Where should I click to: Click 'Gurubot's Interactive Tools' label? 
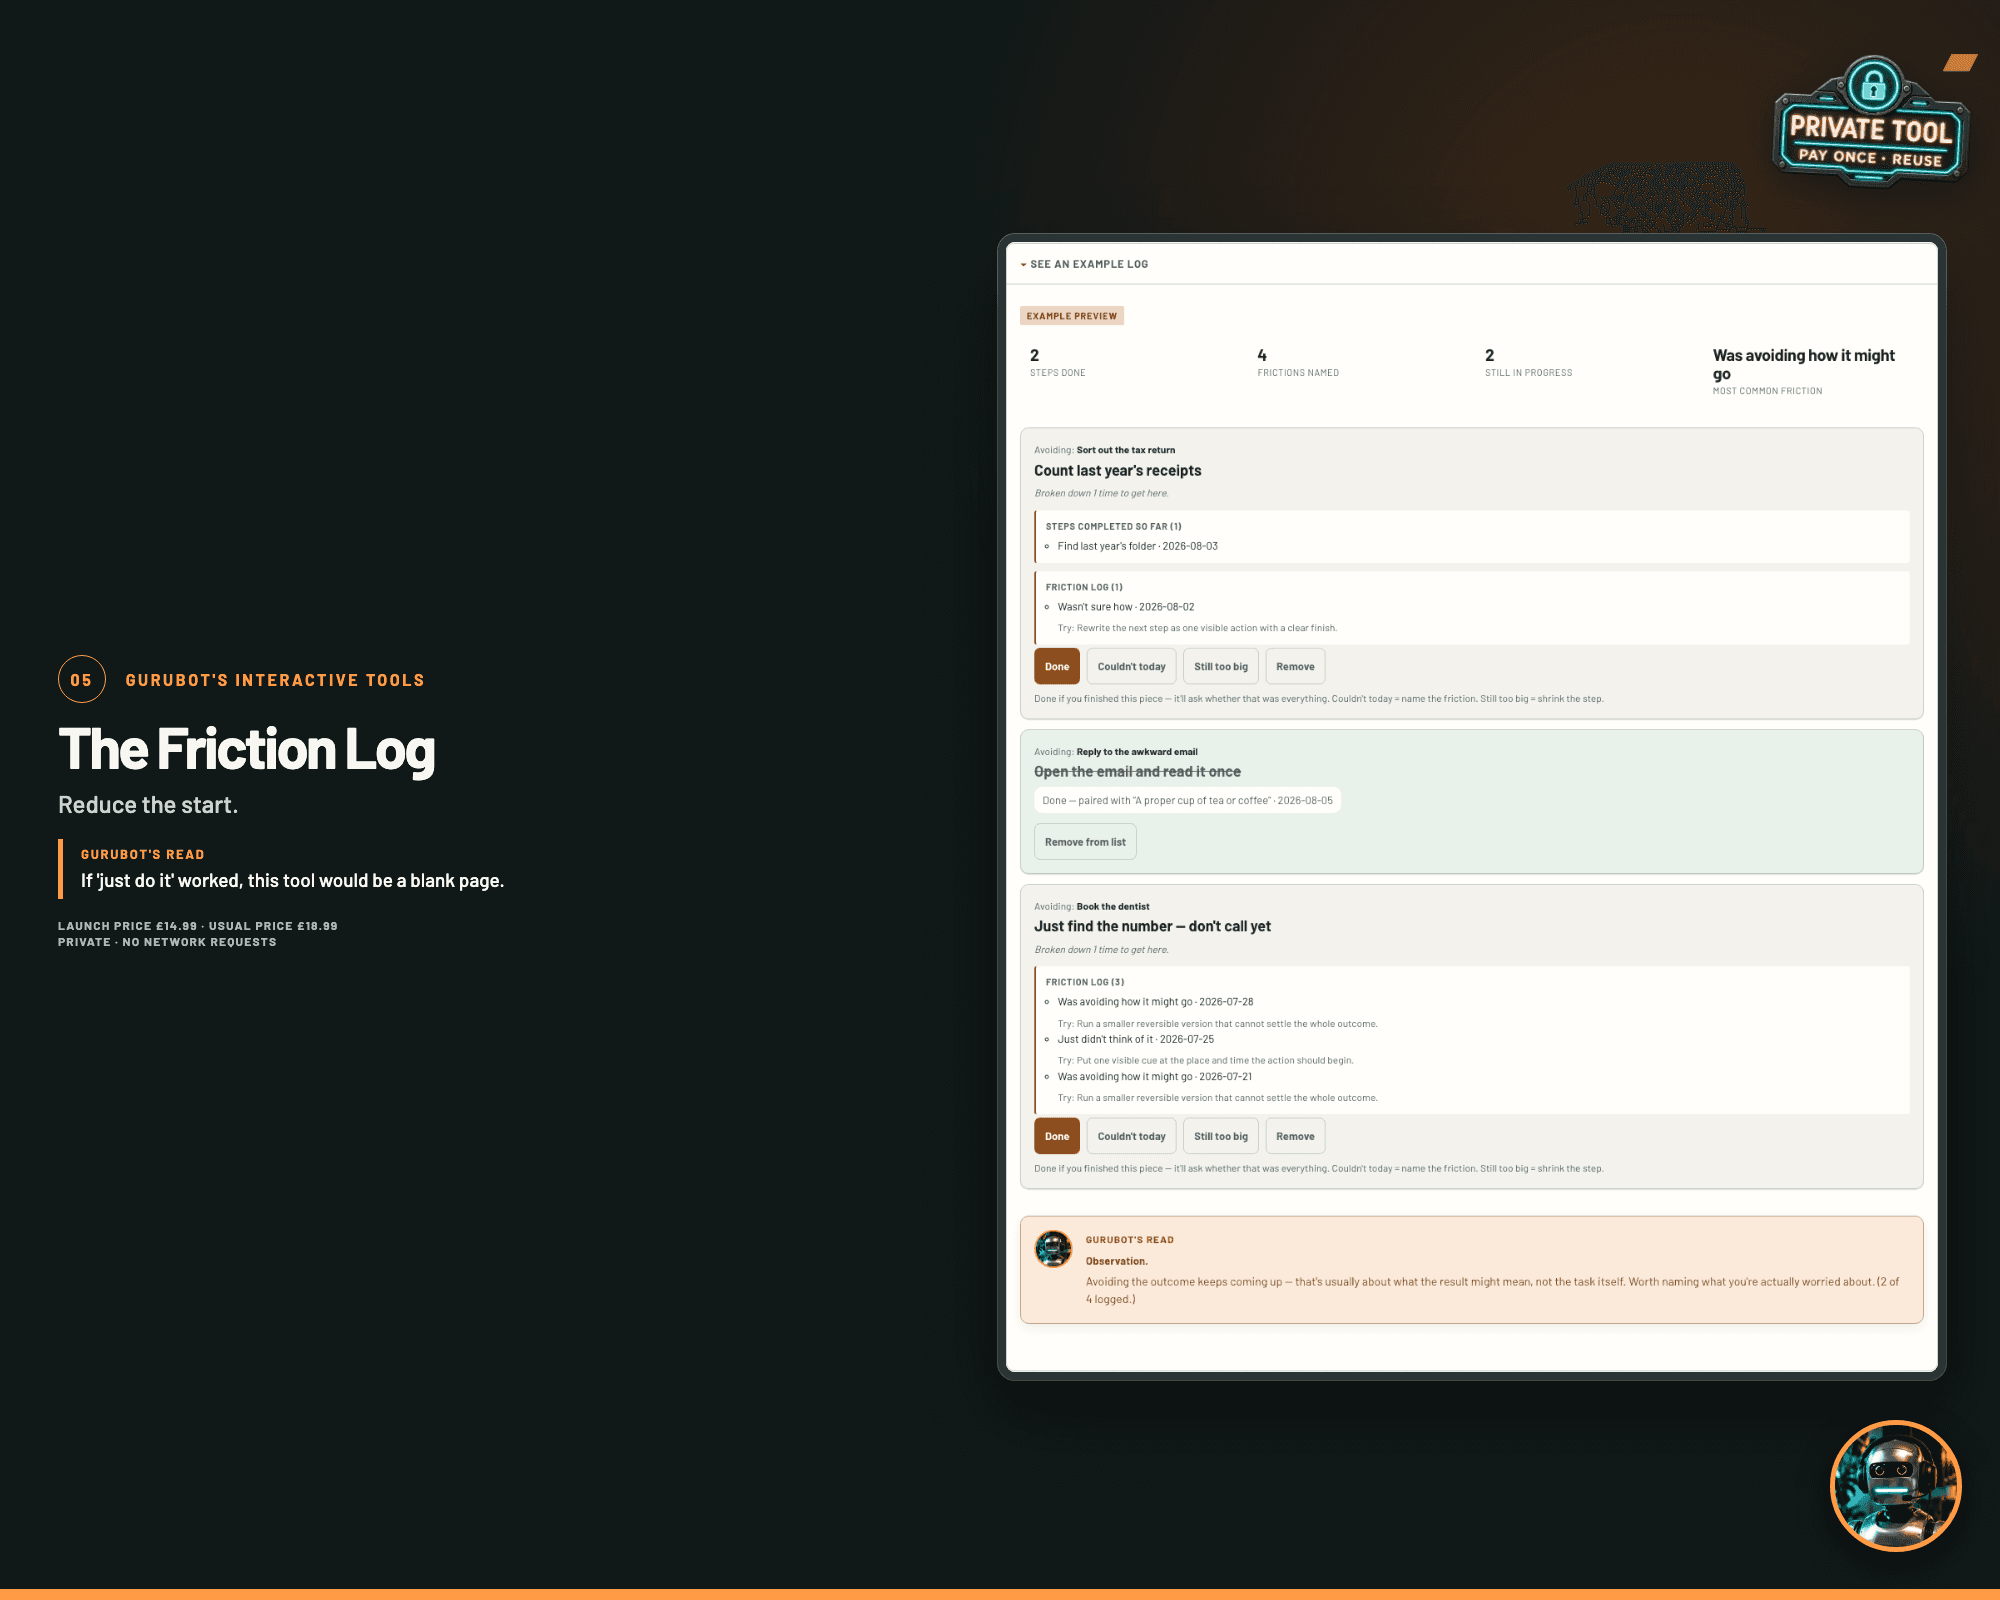click(275, 680)
